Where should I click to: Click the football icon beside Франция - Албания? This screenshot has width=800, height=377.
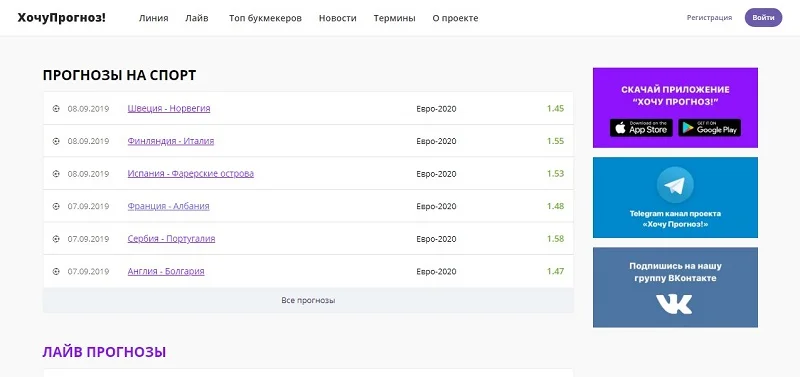click(56, 207)
